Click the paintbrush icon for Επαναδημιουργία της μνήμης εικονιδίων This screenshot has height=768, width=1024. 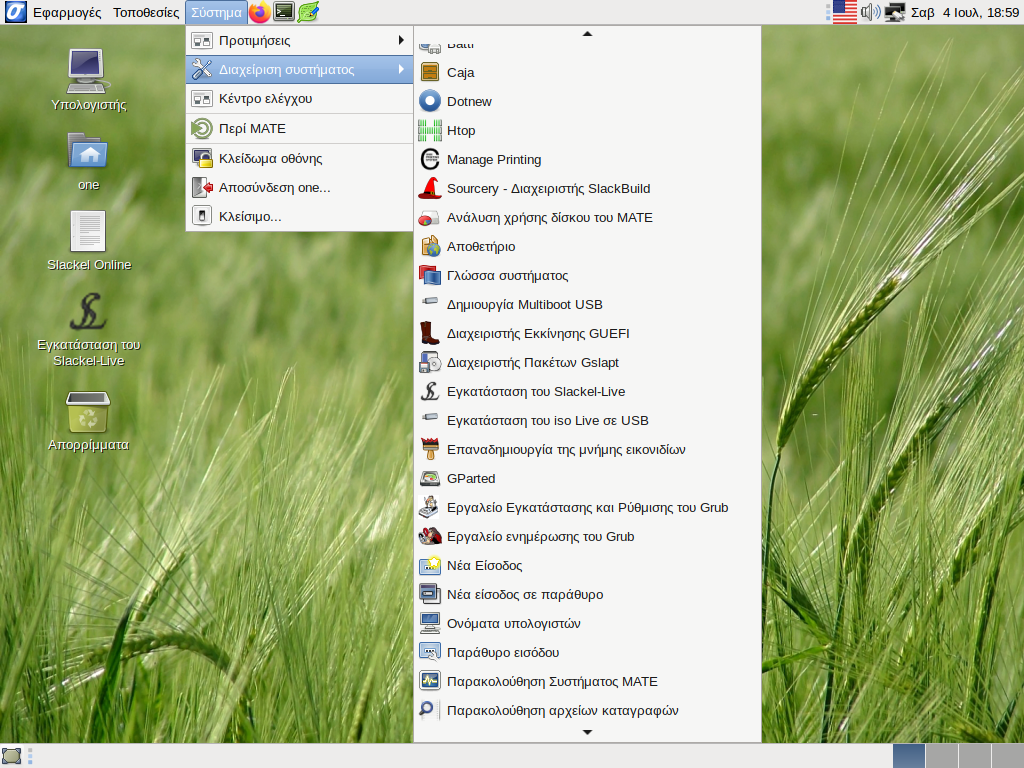click(430, 449)
